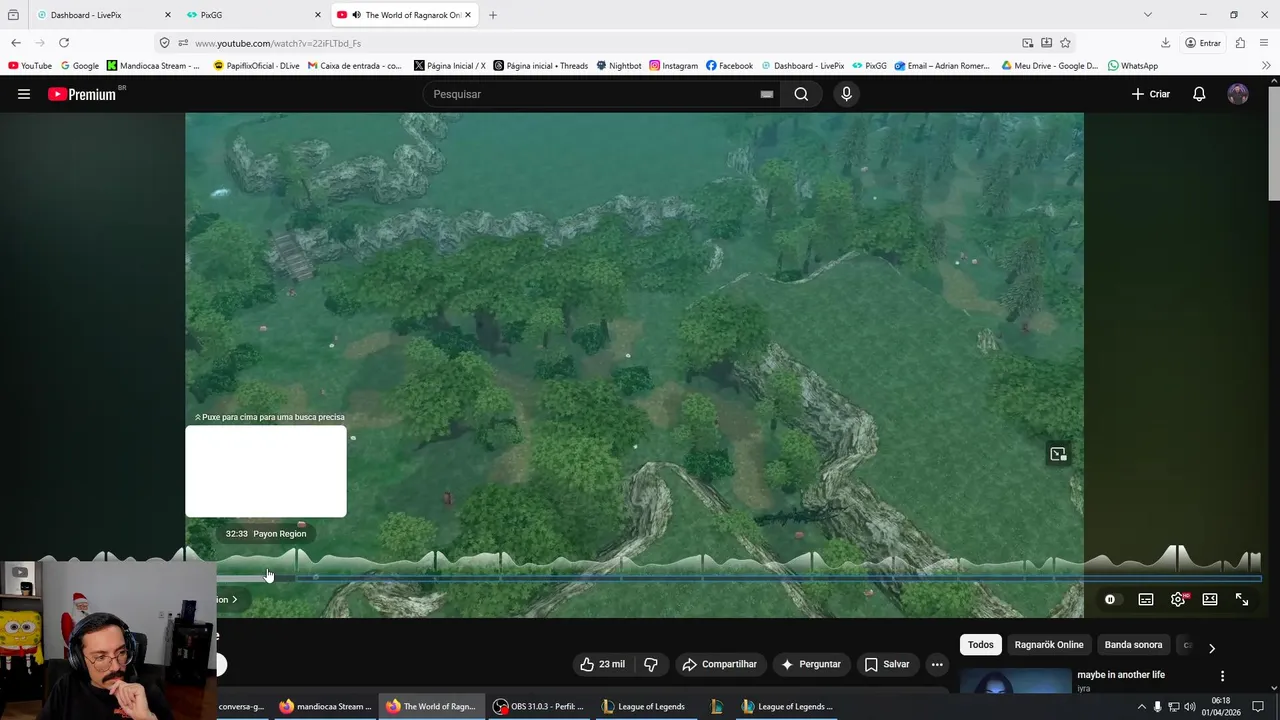Viewport: 1280px width, 720px height.
Task: Click Entrar sign-in button in toolbar
Action: (x=1203, y=43)
